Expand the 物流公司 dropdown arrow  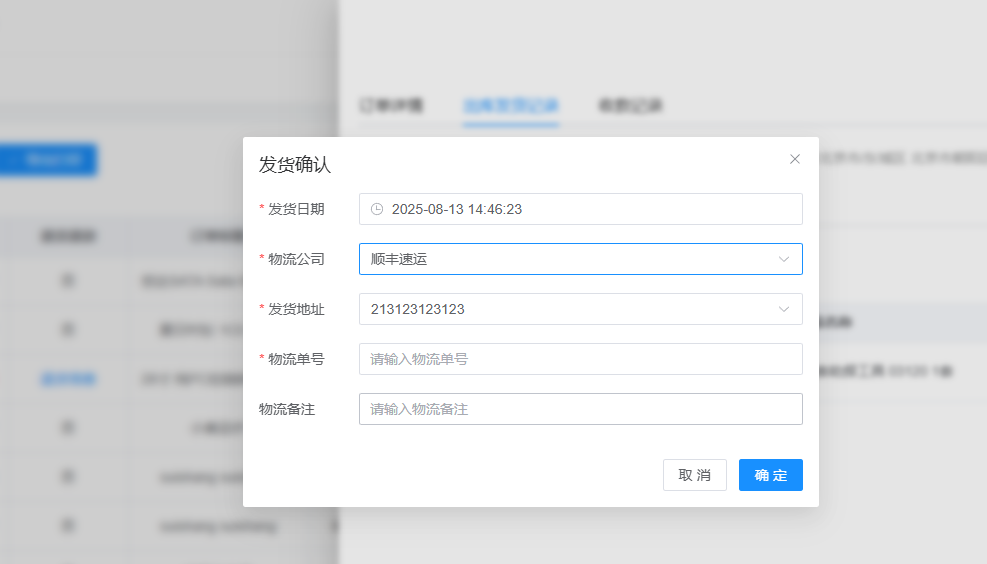pyautogui.click(x=784, y=259)
